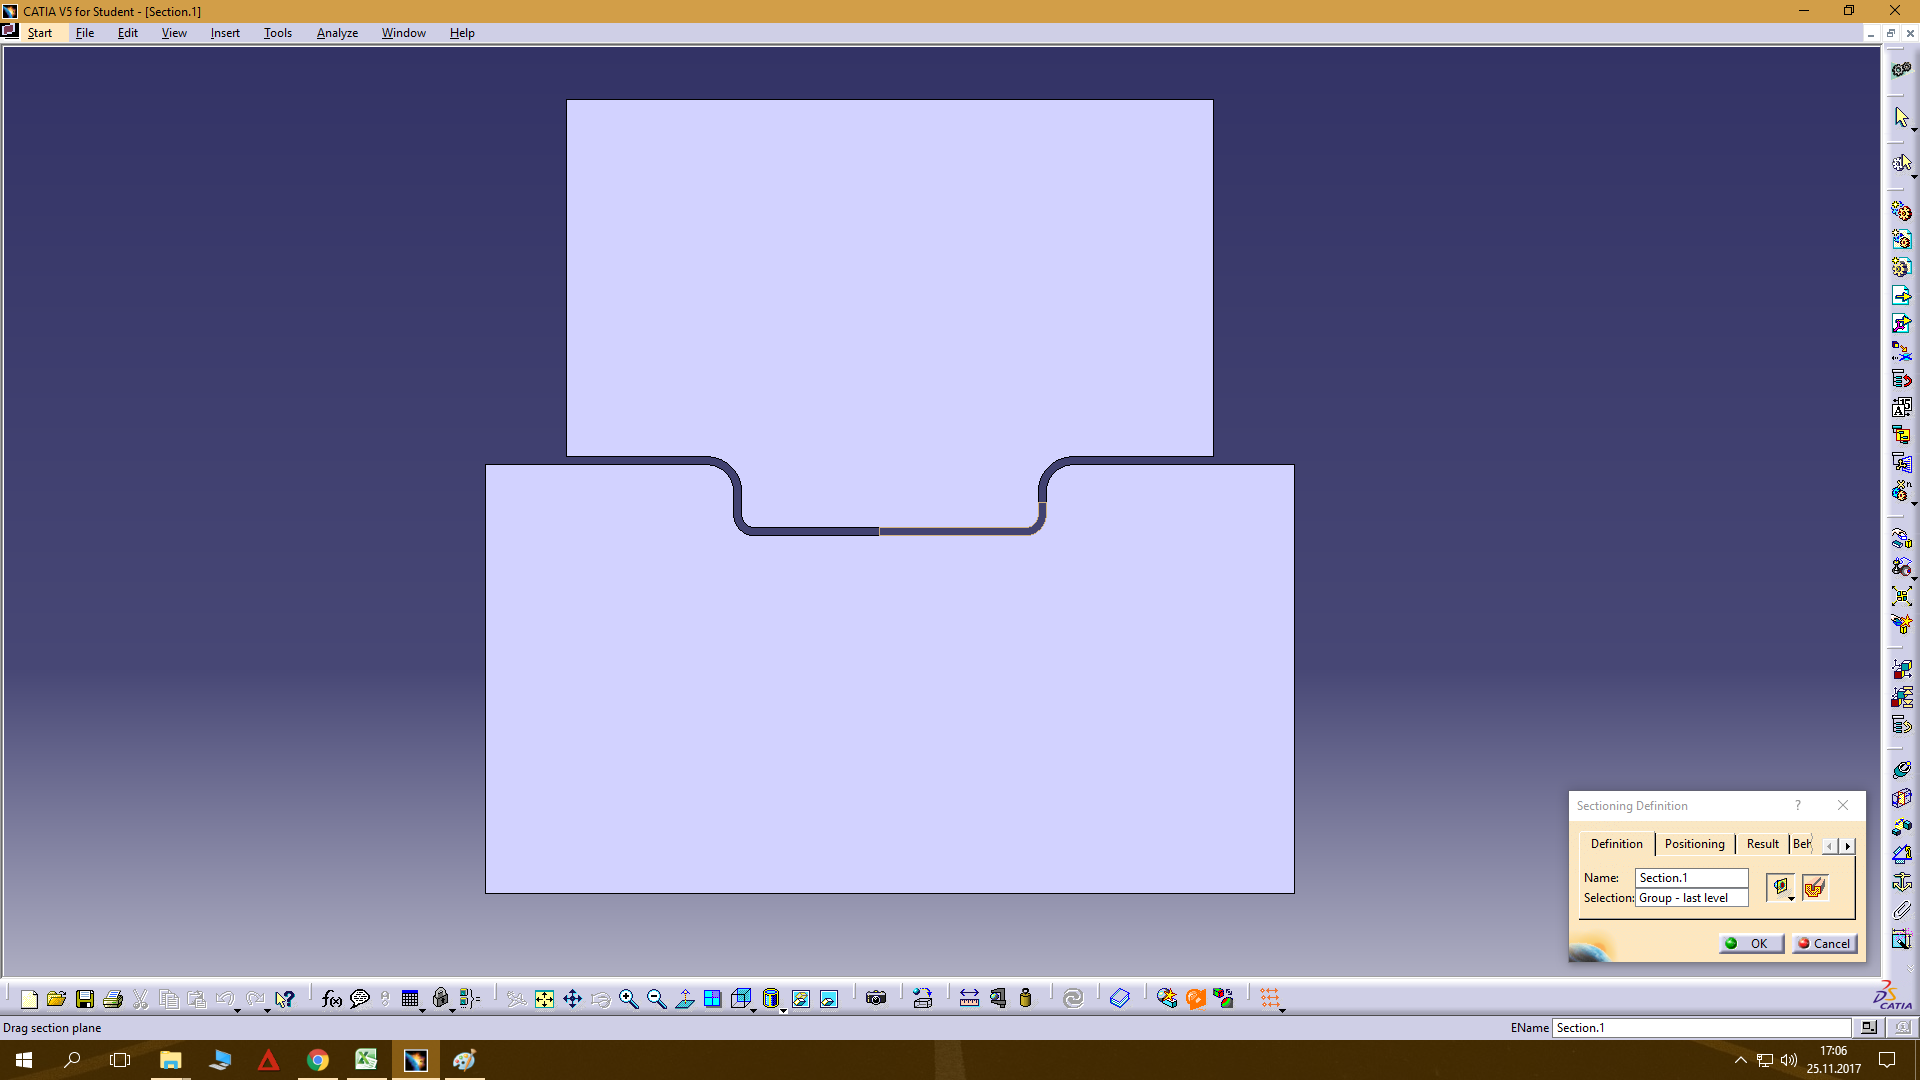Click the Zoom Out magnifier icon
1920x1080 pixels.
[656, 999]
